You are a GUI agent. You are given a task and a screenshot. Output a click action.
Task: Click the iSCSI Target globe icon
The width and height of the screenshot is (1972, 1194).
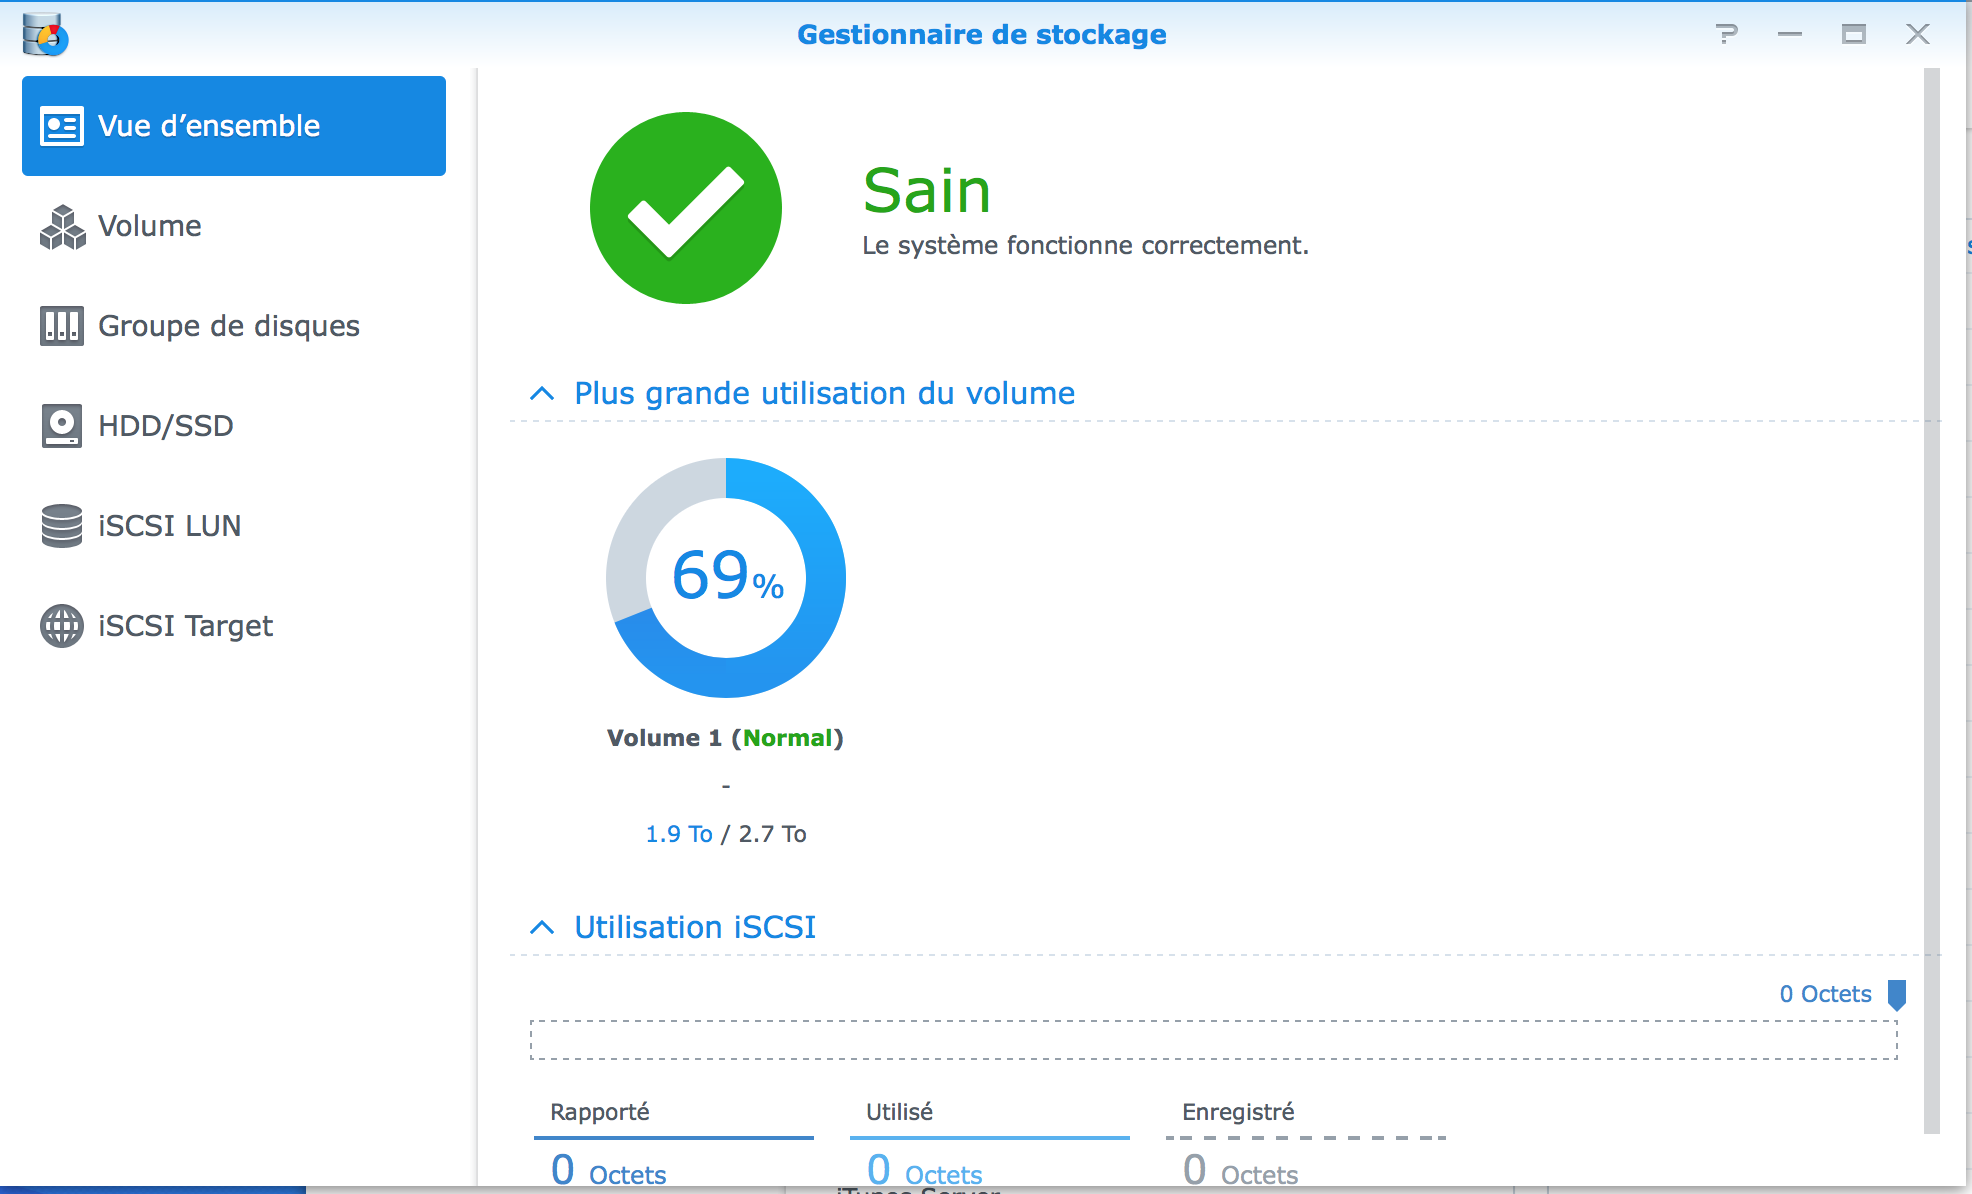pyautogui.click(x=62, y=626)
